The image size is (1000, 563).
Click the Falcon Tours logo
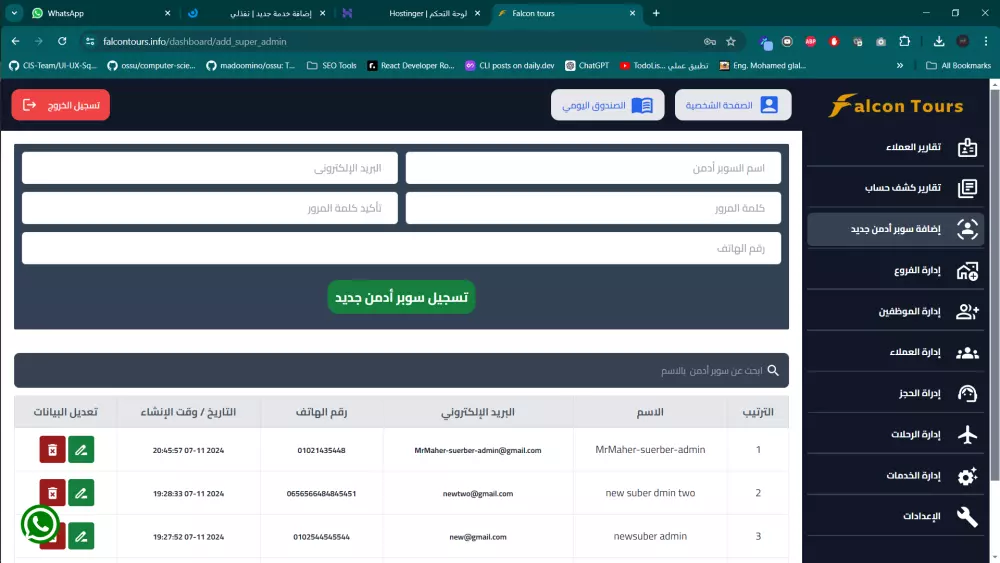(x=895, y=106)
